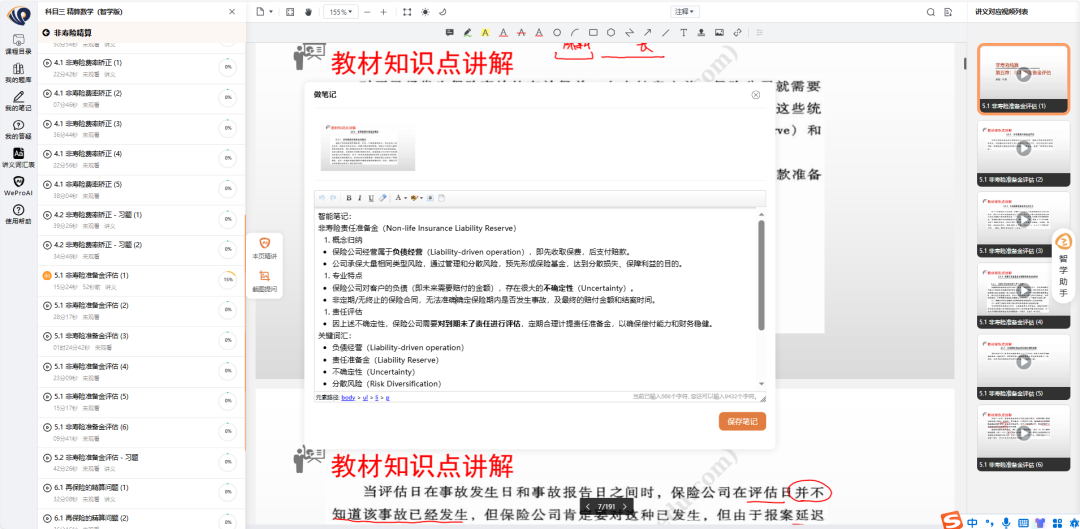Select the rectangle shape annotation tool
This screenshot has height=529, width=1080.
(593, 33)
